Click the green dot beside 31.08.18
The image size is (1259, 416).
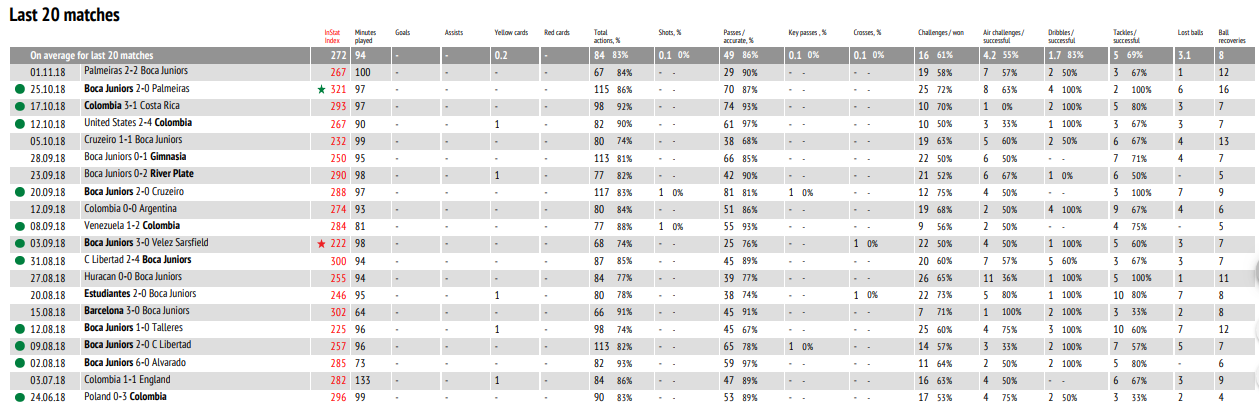pos(19,260)
